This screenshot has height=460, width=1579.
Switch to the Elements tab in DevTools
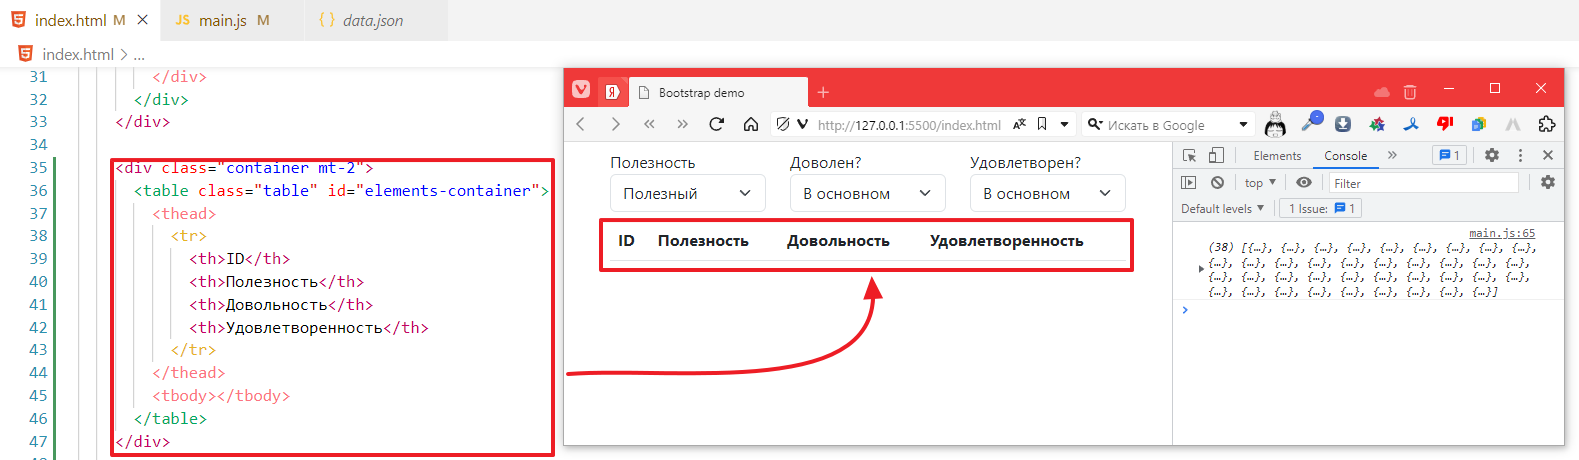coord(1277,156)
